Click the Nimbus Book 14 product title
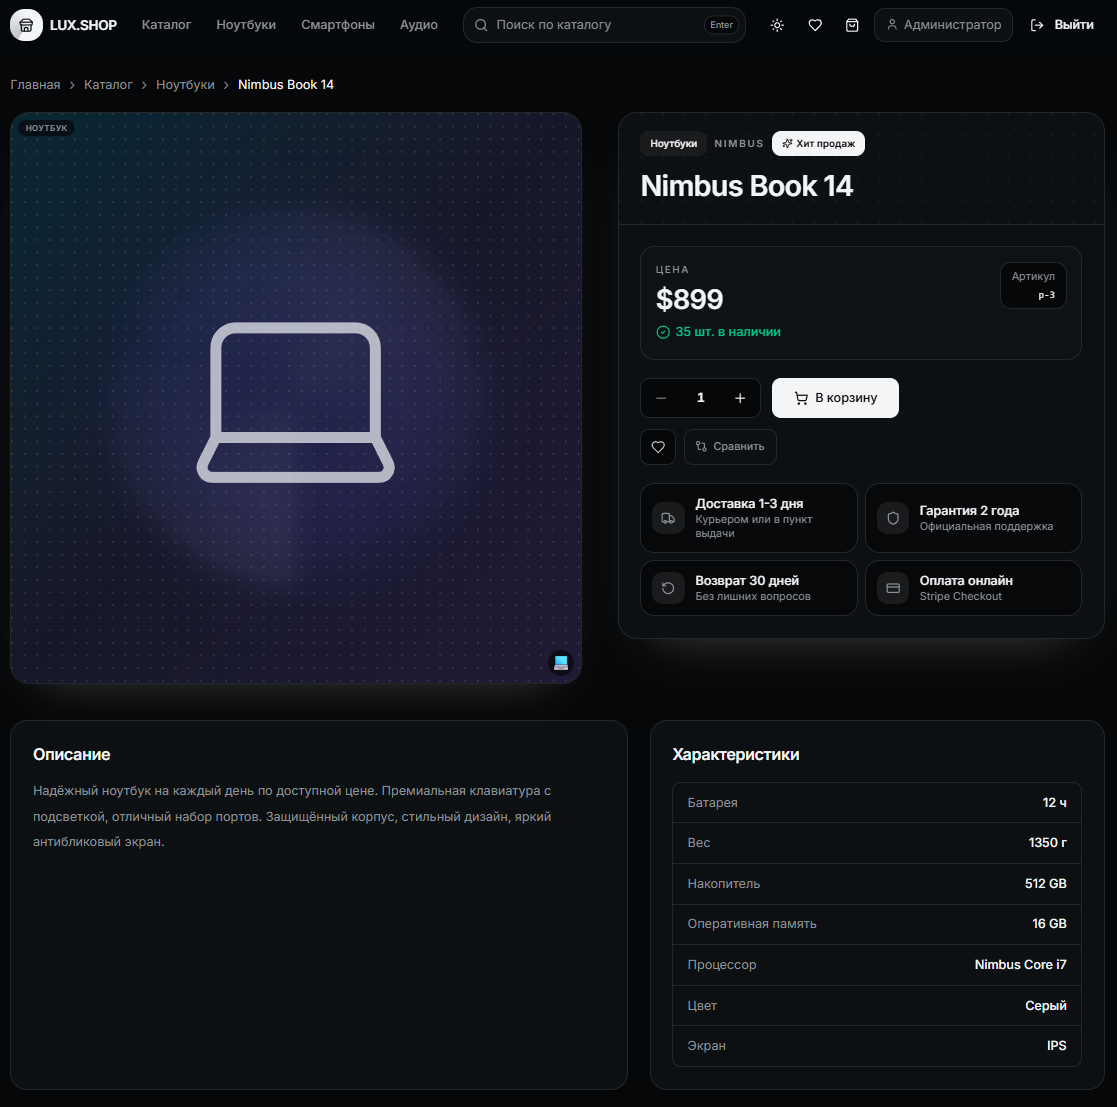 click(747, 186)
